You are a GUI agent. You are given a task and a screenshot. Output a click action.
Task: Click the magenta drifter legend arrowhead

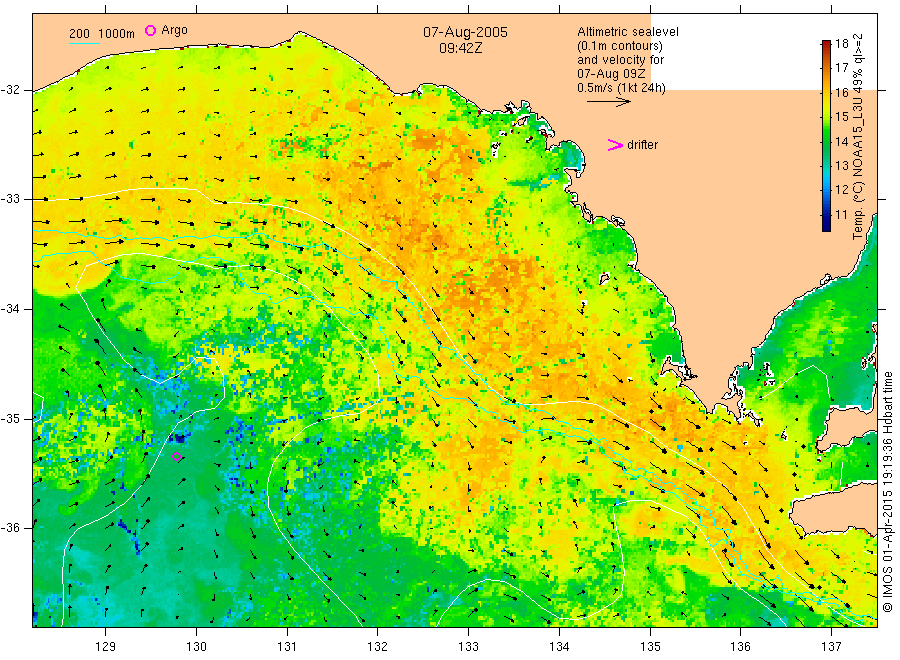coord(615,145)
